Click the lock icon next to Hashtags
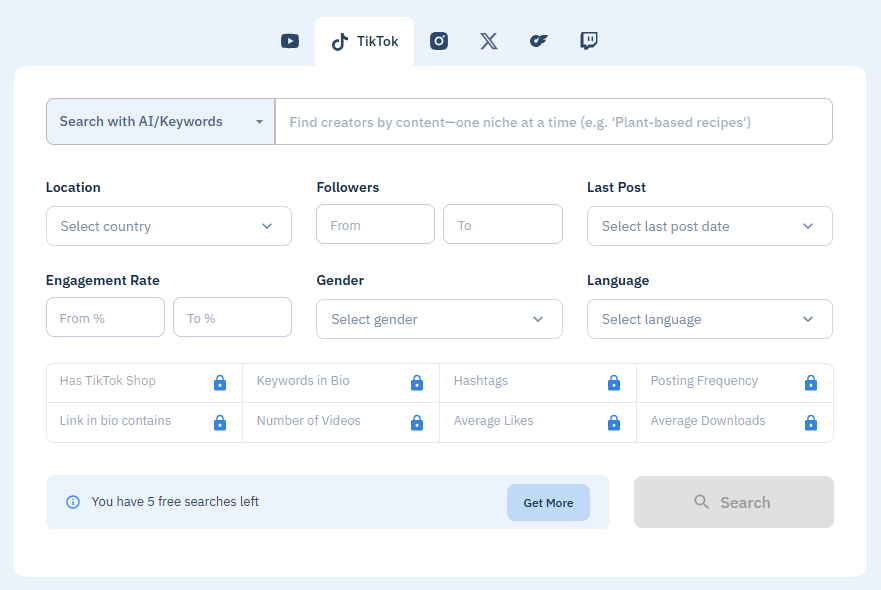The width and height of the screenshot is (881, 590). (x=614, y=383)
